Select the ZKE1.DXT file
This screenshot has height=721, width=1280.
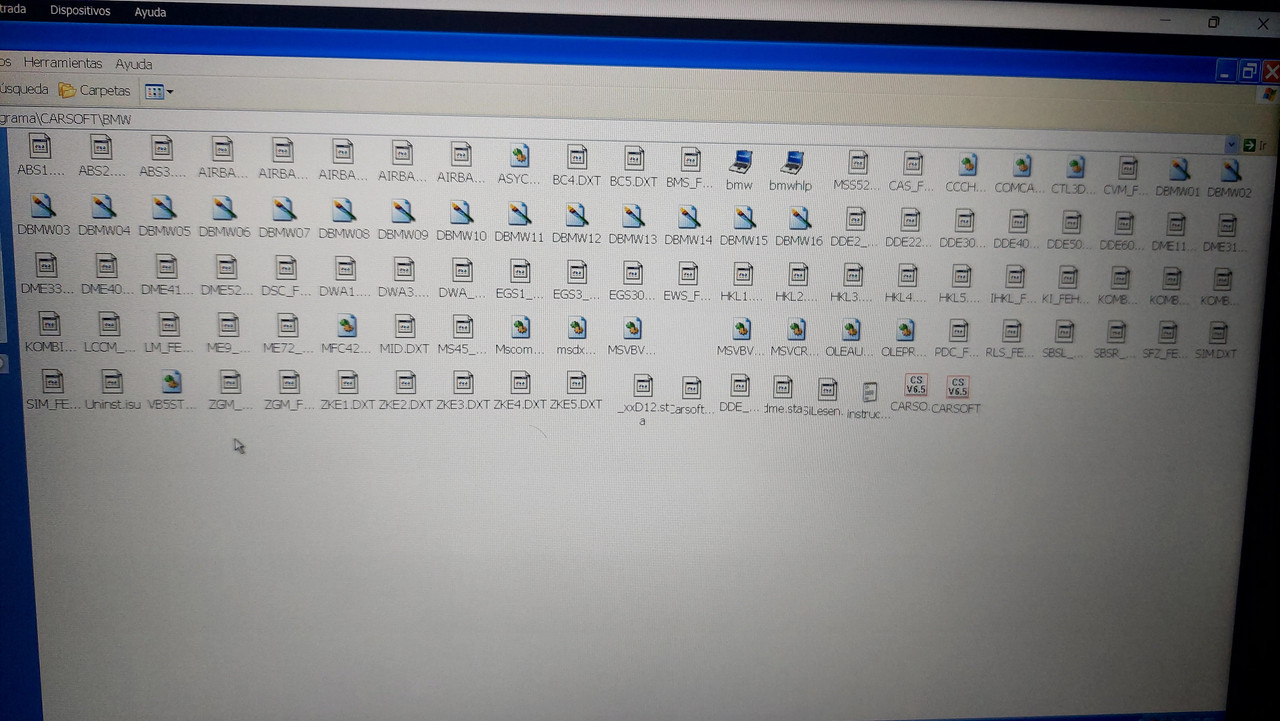[348, 382]
